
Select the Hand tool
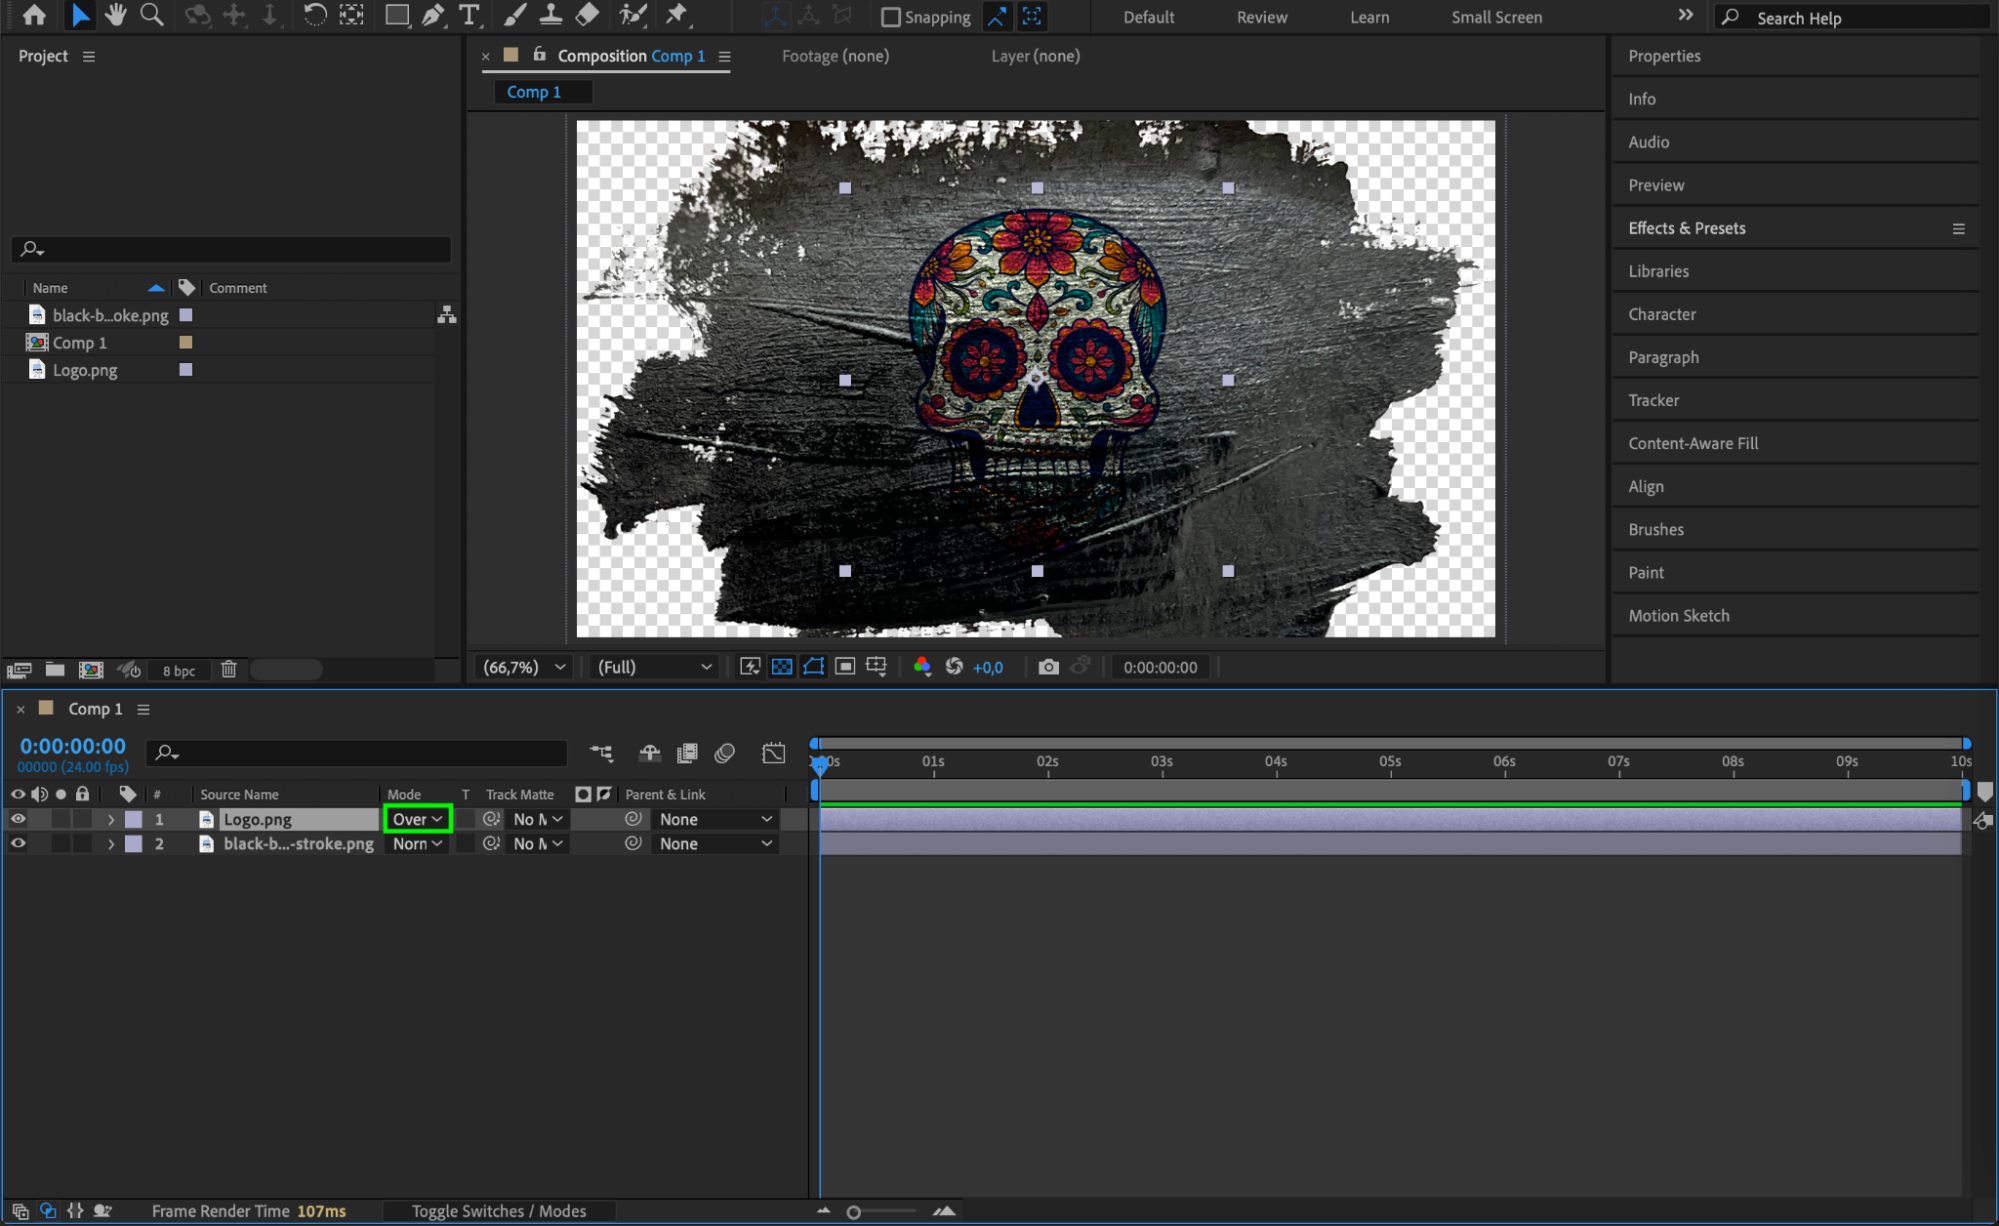(x=116, y=15)
